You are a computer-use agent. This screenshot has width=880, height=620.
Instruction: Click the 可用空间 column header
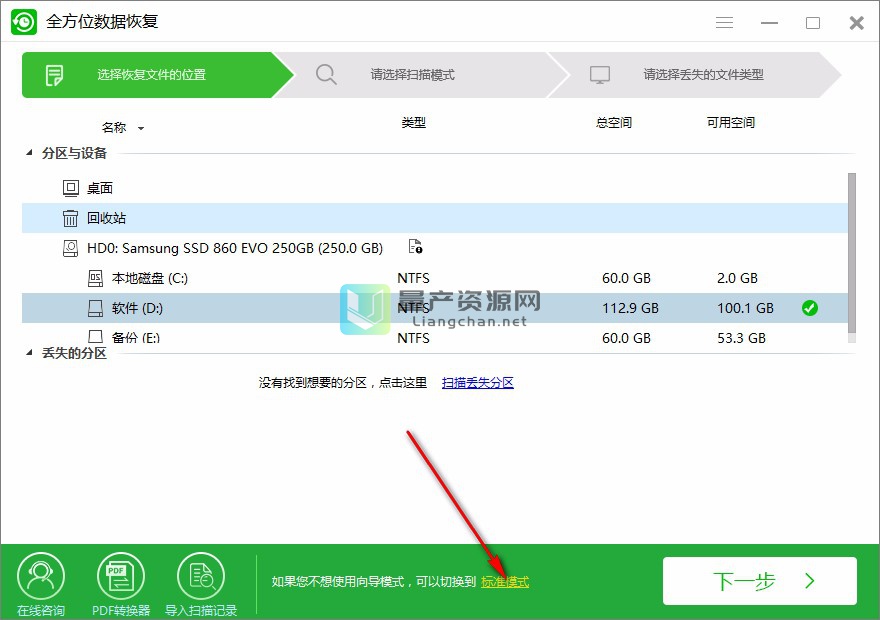point(731,122)
